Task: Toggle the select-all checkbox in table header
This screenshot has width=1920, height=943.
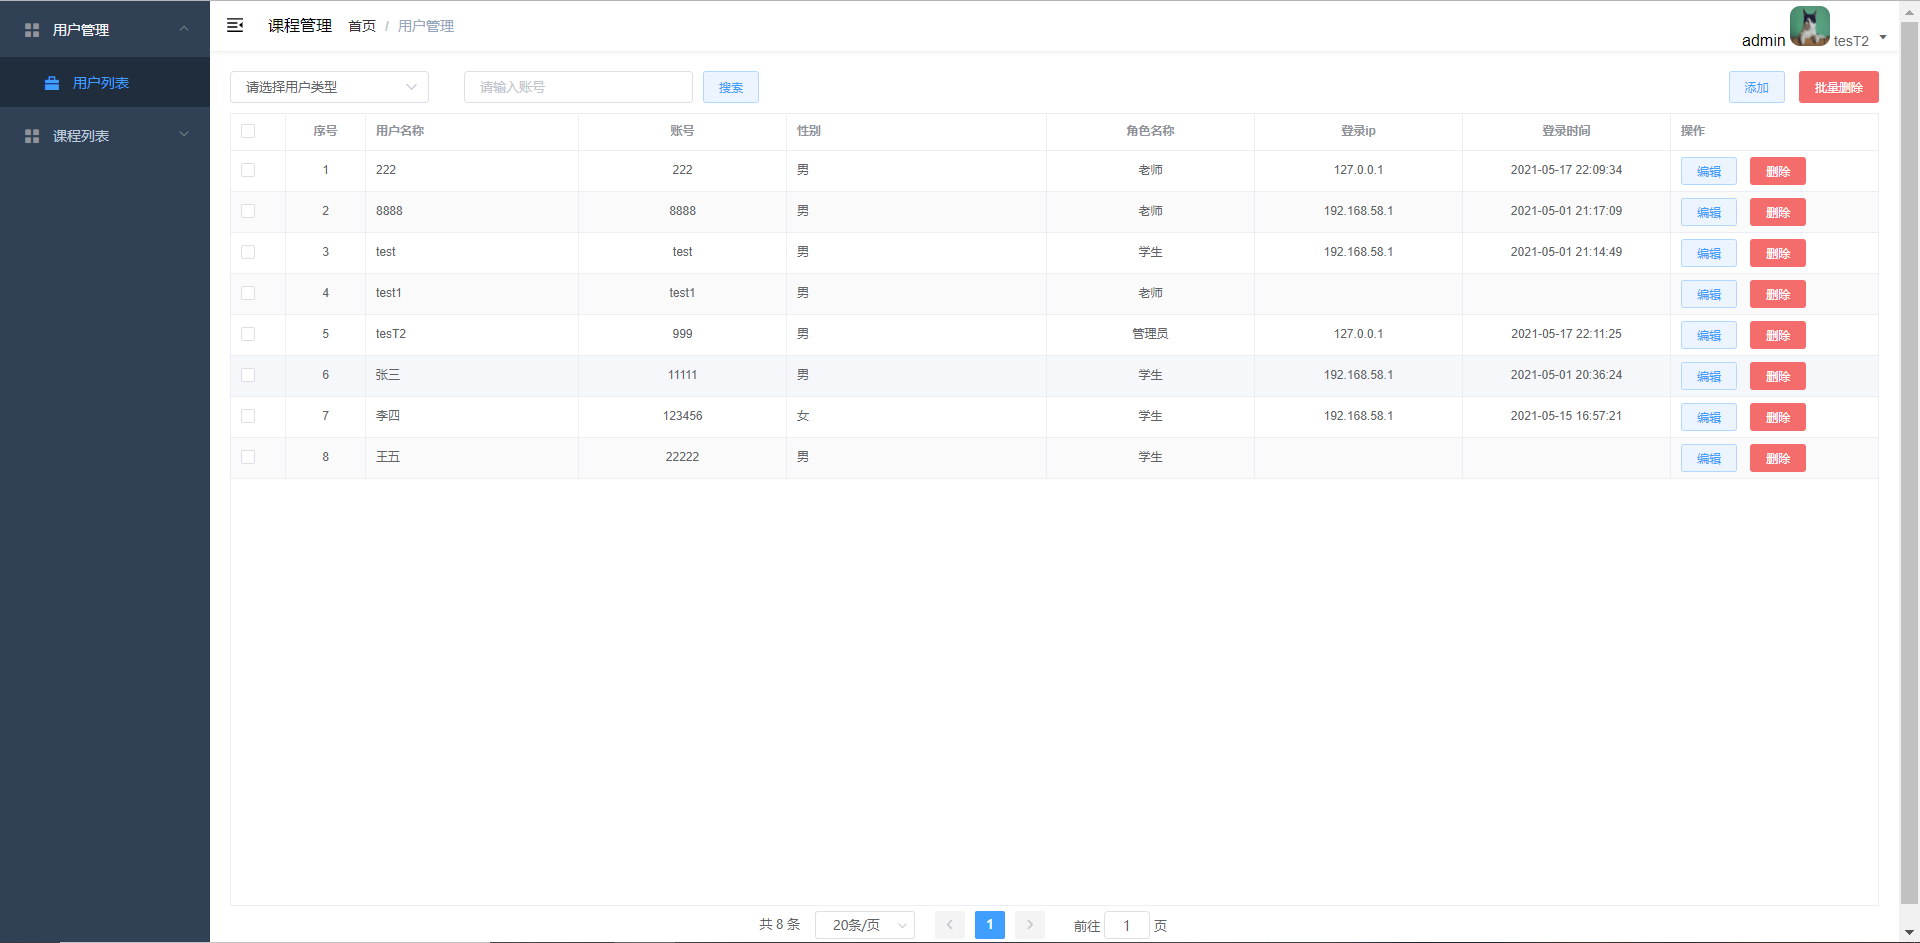Action: pyautogui.click(x=248, y=131)
